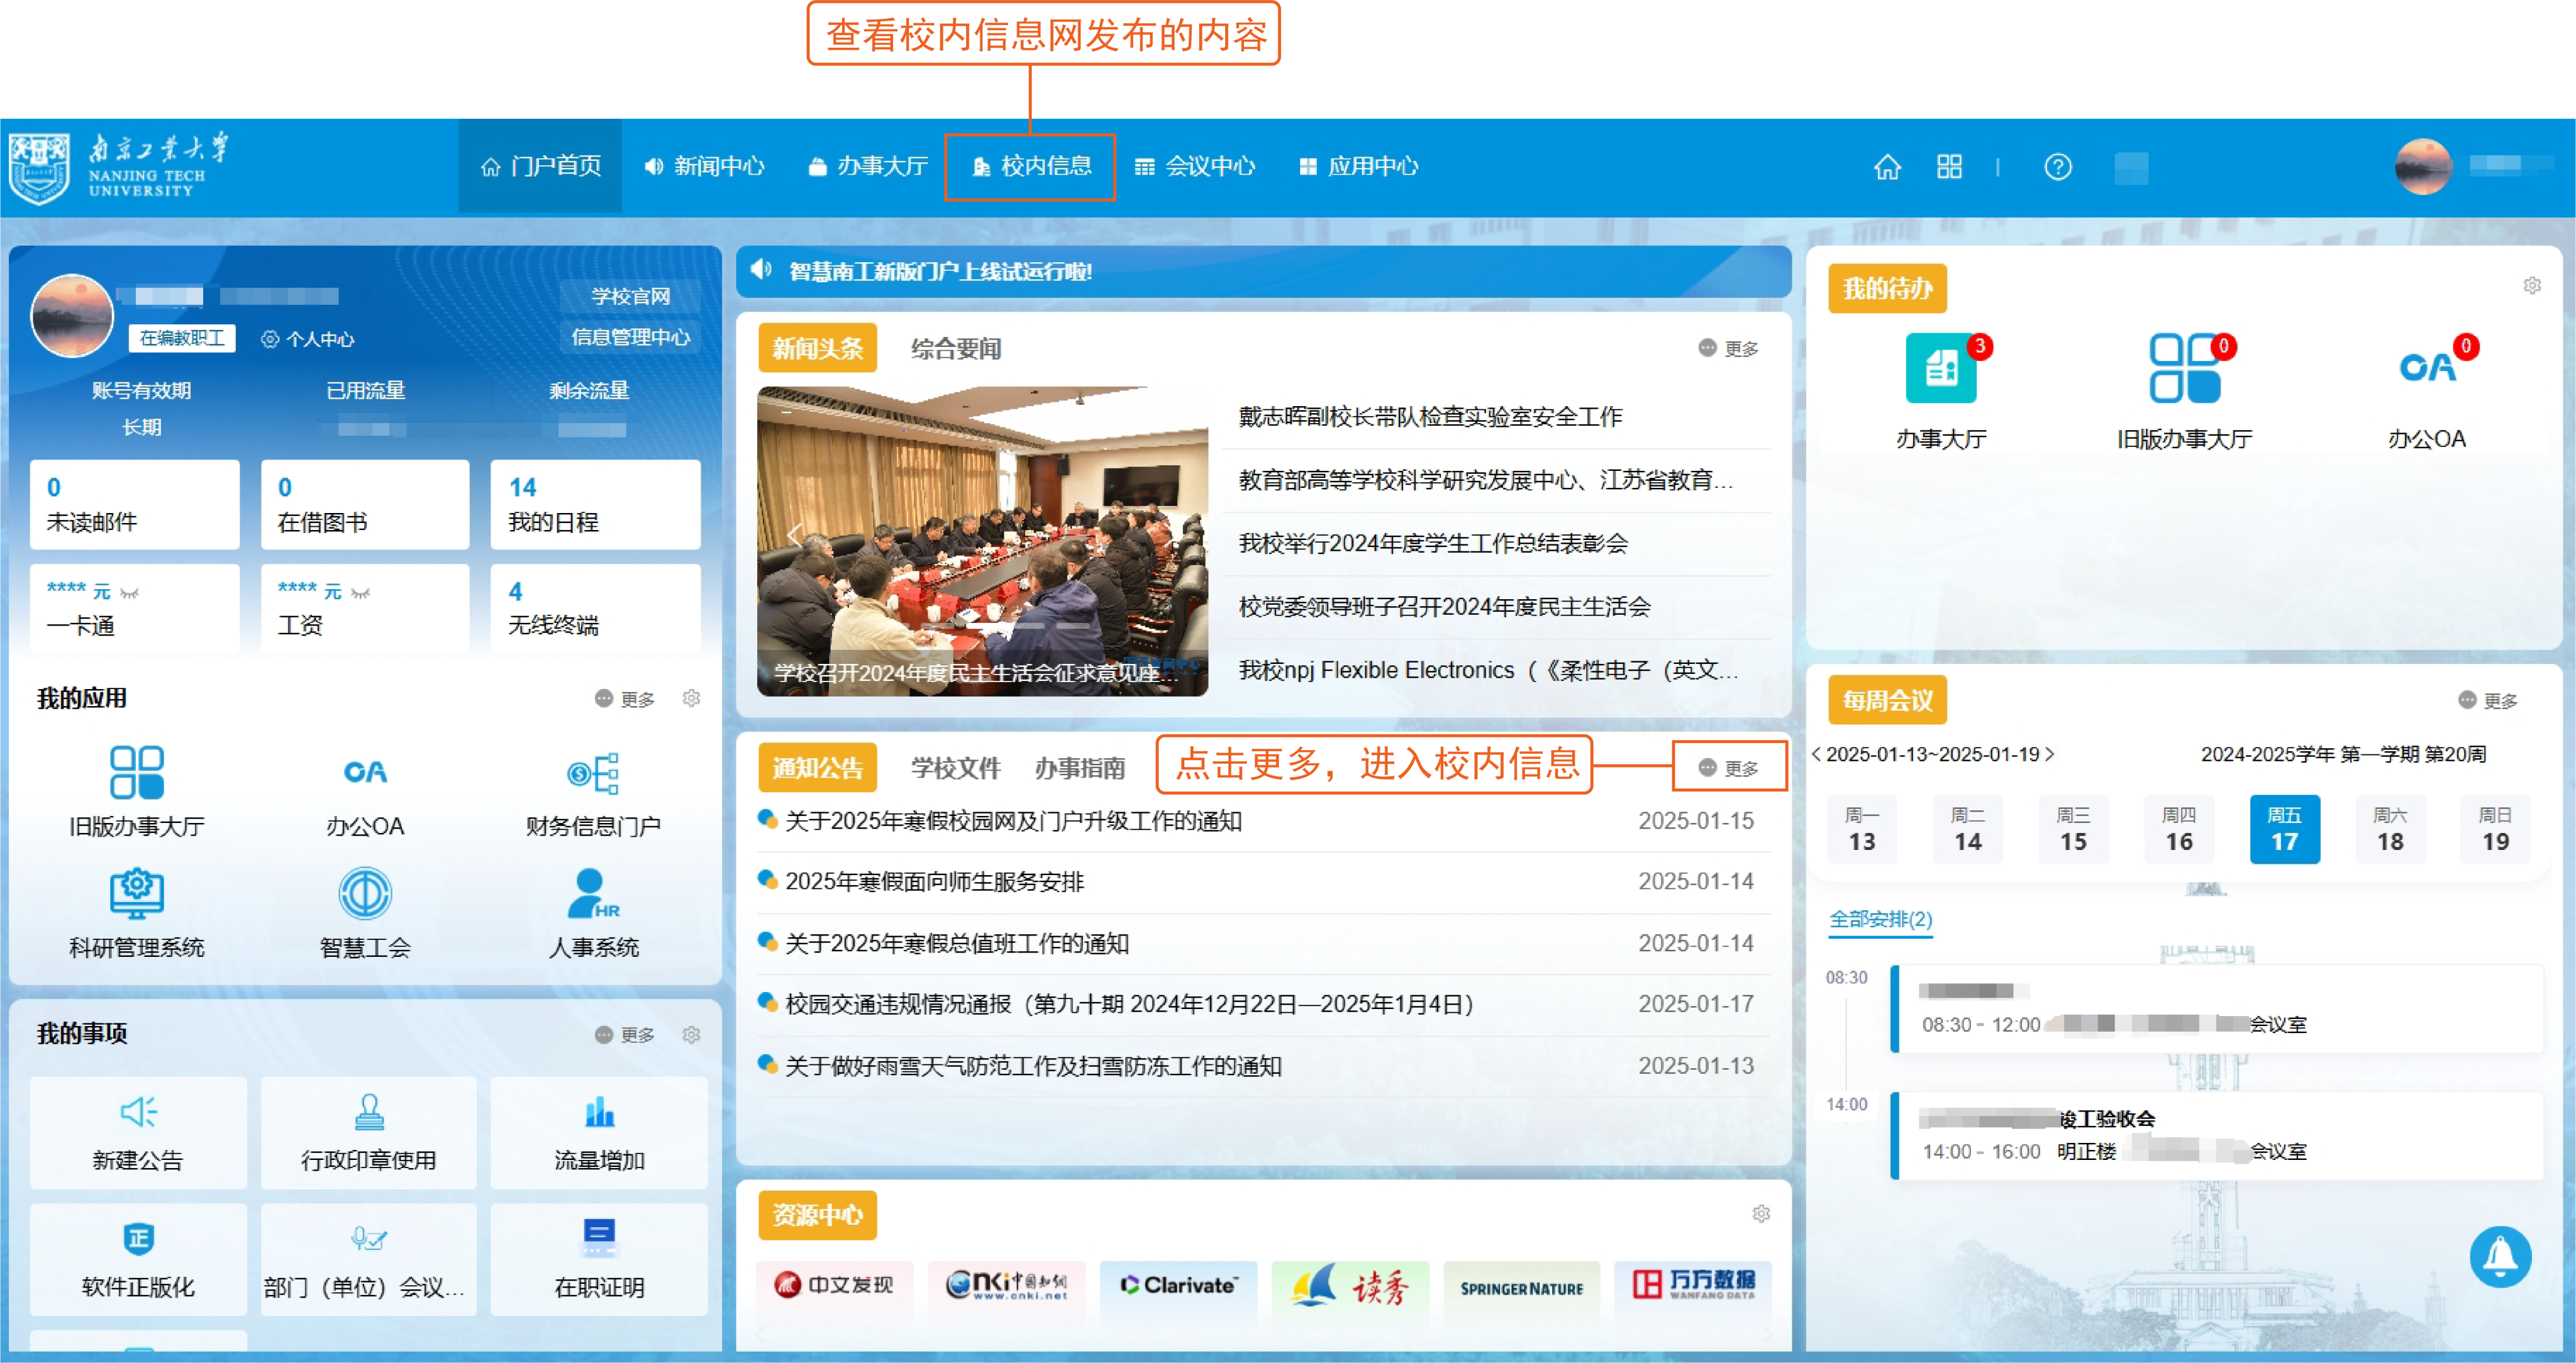Open the 我的日程 card showing 14

pyautogui.click(x=596, y=504)
